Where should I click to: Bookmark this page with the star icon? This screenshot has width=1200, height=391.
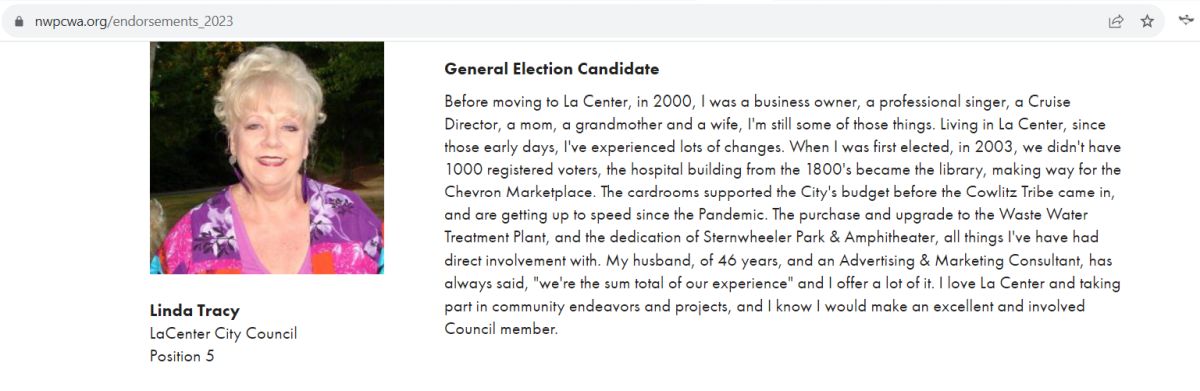1147,21
